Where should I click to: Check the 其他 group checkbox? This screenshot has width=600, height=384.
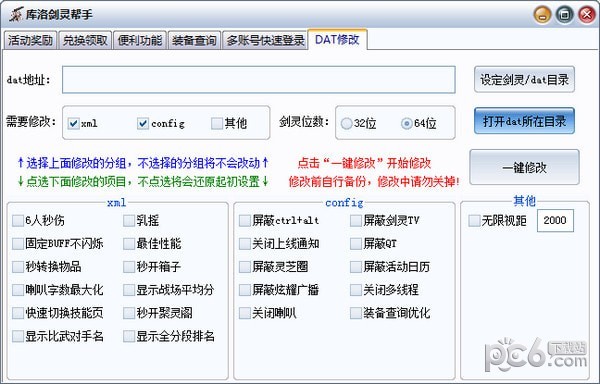point(217,123)
